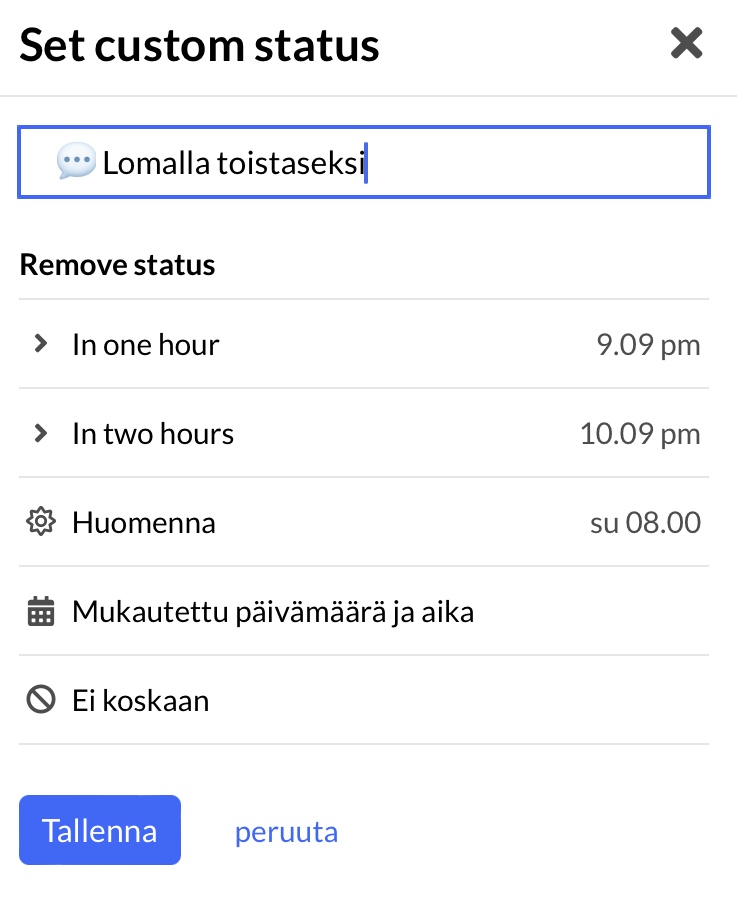Click the 10.09 pm time label
The image size is (737, 921).
[640, 435]
